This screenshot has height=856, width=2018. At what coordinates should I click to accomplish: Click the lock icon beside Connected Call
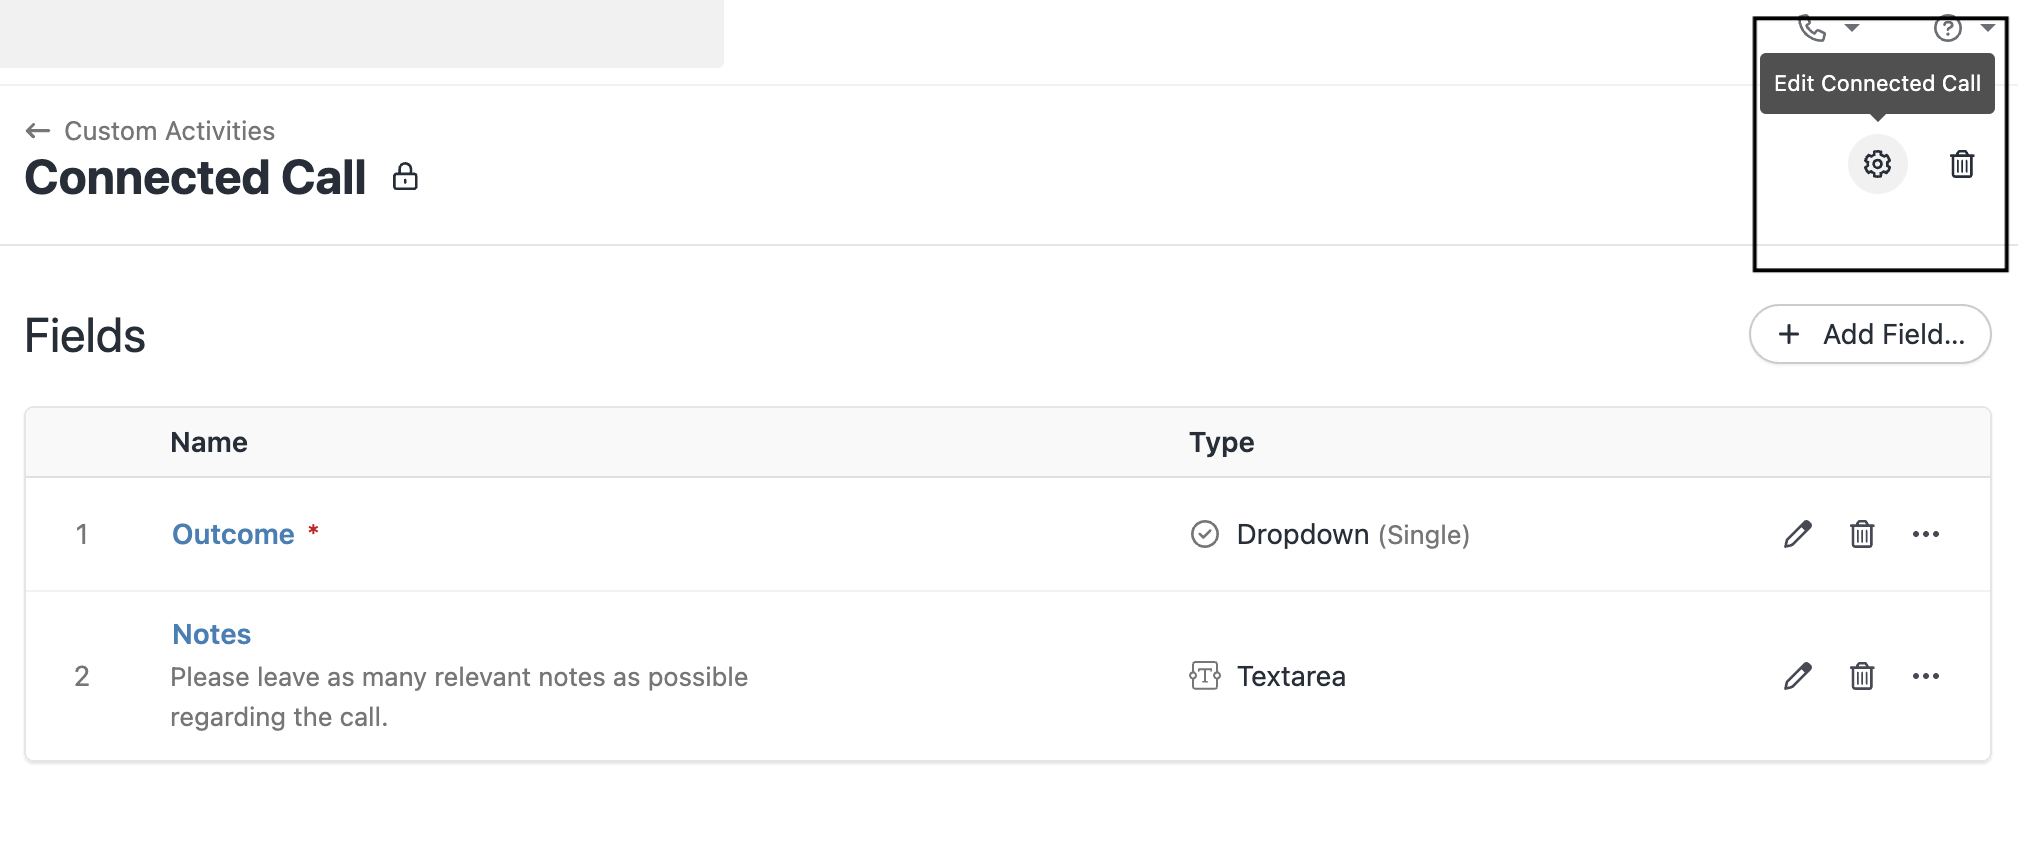pos(405,177)
